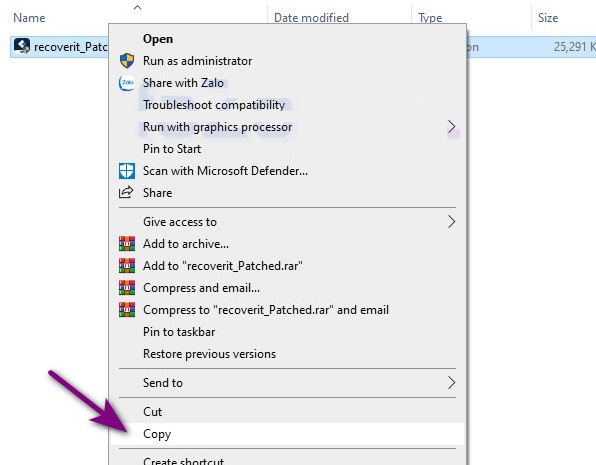Select Run as administrator

288,61
